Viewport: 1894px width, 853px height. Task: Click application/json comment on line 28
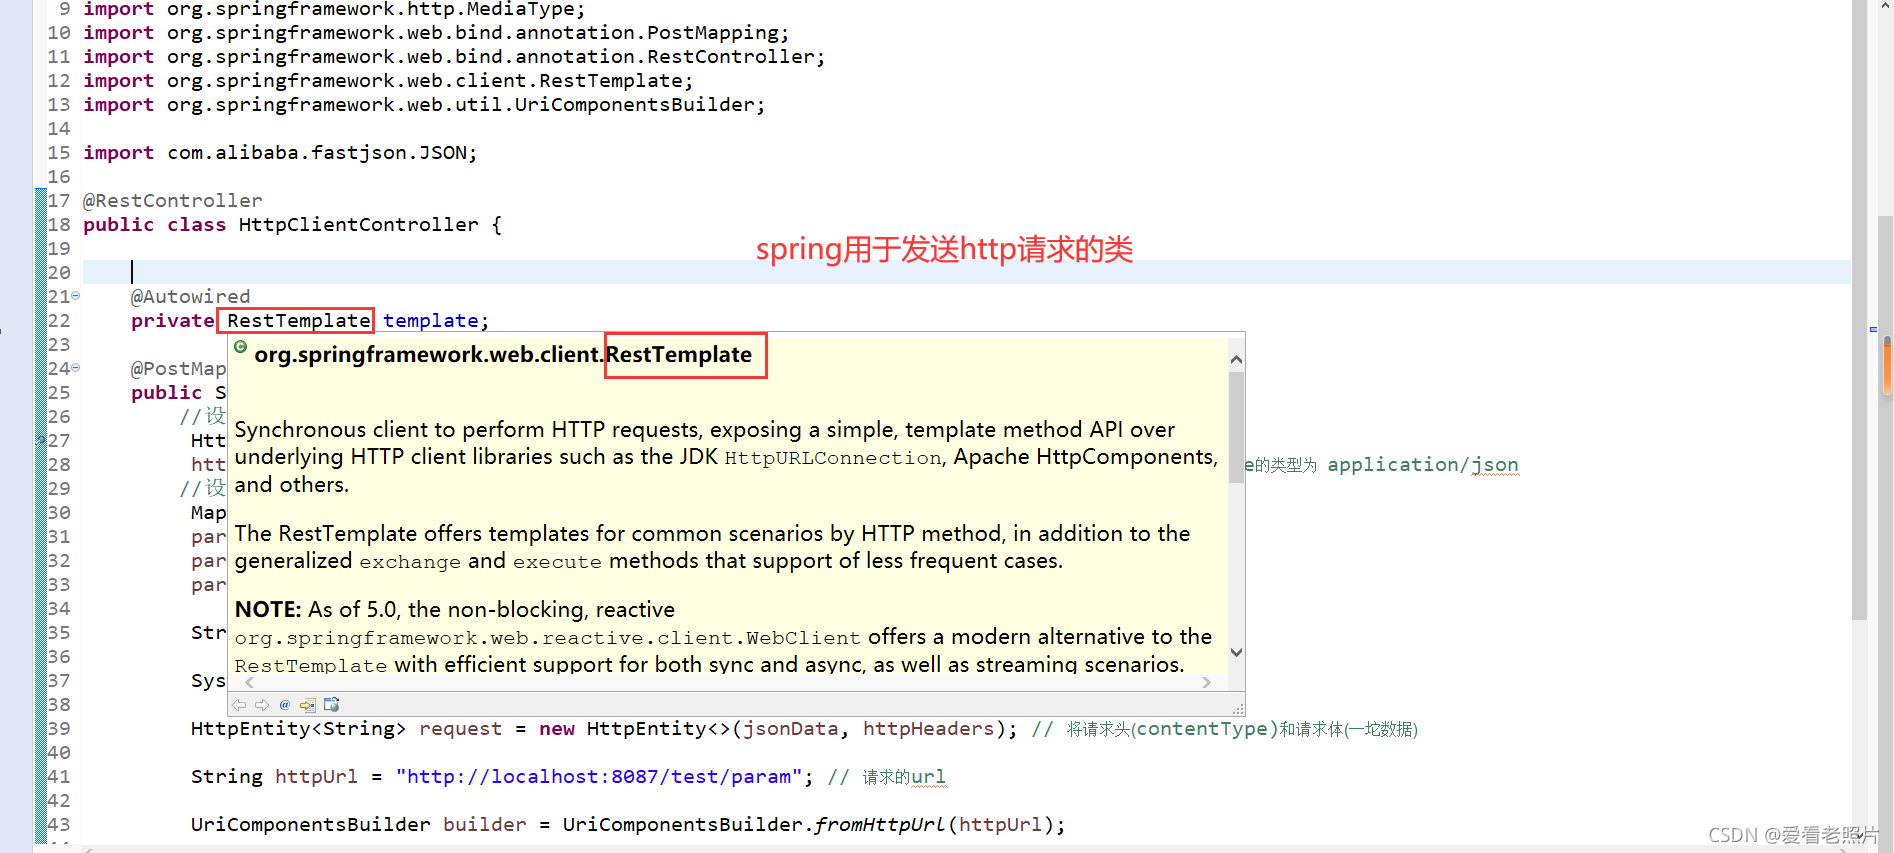[1423, 465]
